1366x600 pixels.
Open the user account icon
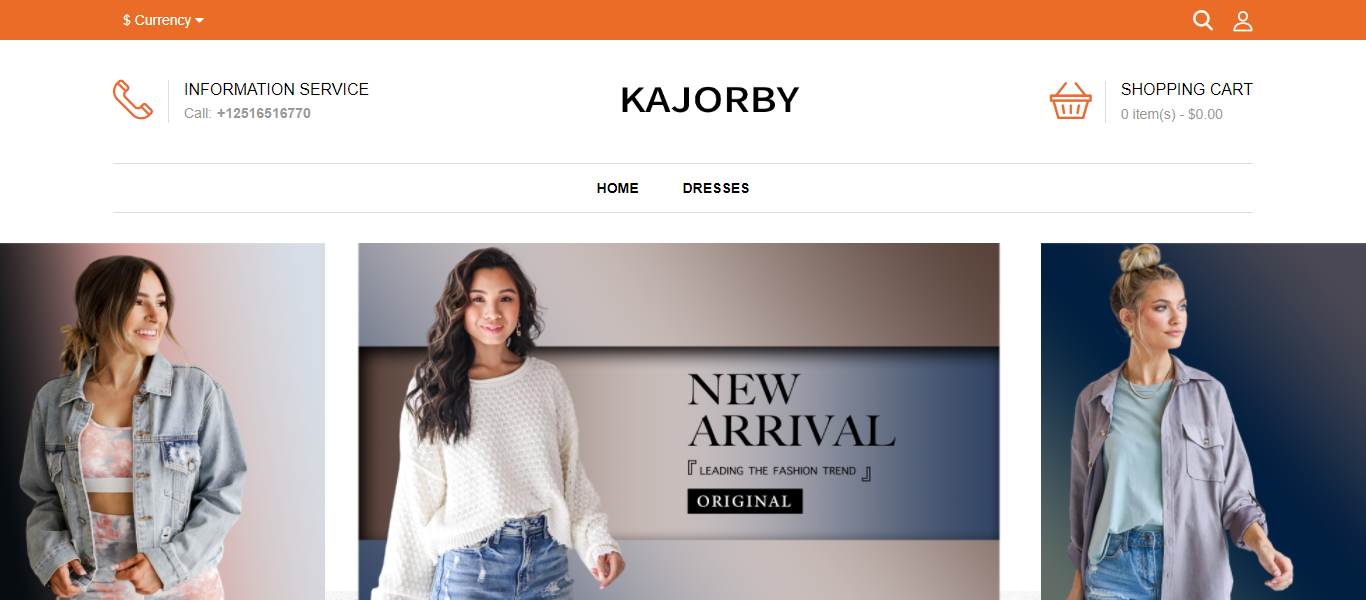1243,20
